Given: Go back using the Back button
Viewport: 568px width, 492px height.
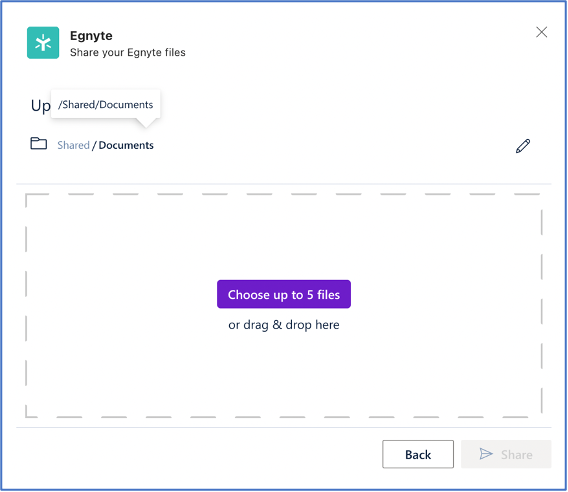Looking at the screenshot, I should point(418,454).
